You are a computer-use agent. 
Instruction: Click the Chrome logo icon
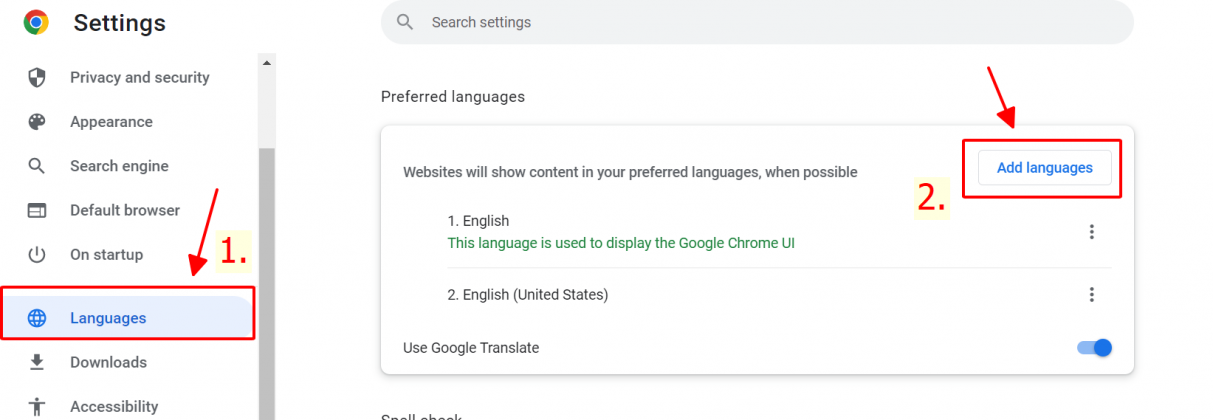36,22
